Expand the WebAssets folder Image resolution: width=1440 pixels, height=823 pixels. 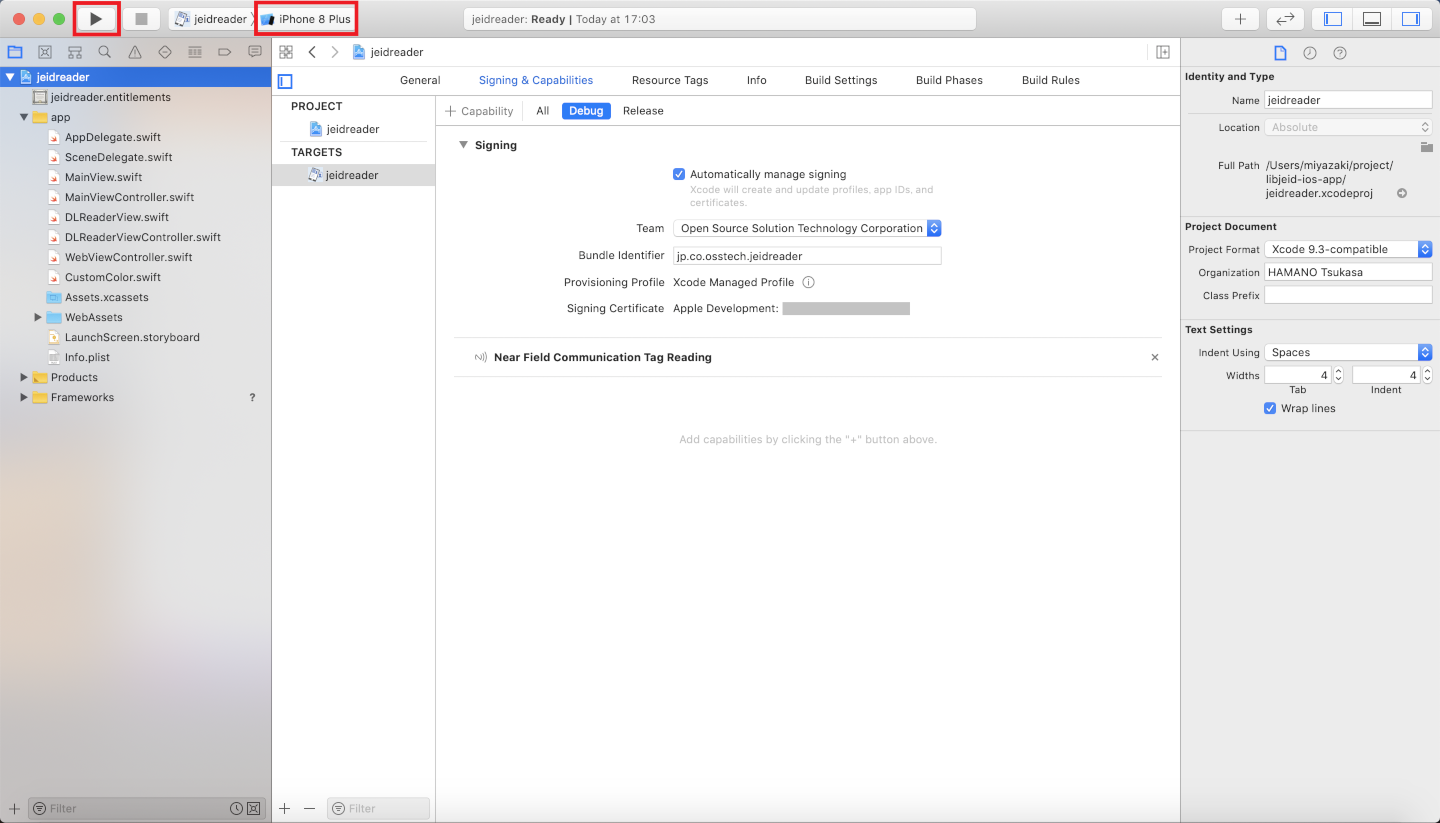tap(38, 317)
